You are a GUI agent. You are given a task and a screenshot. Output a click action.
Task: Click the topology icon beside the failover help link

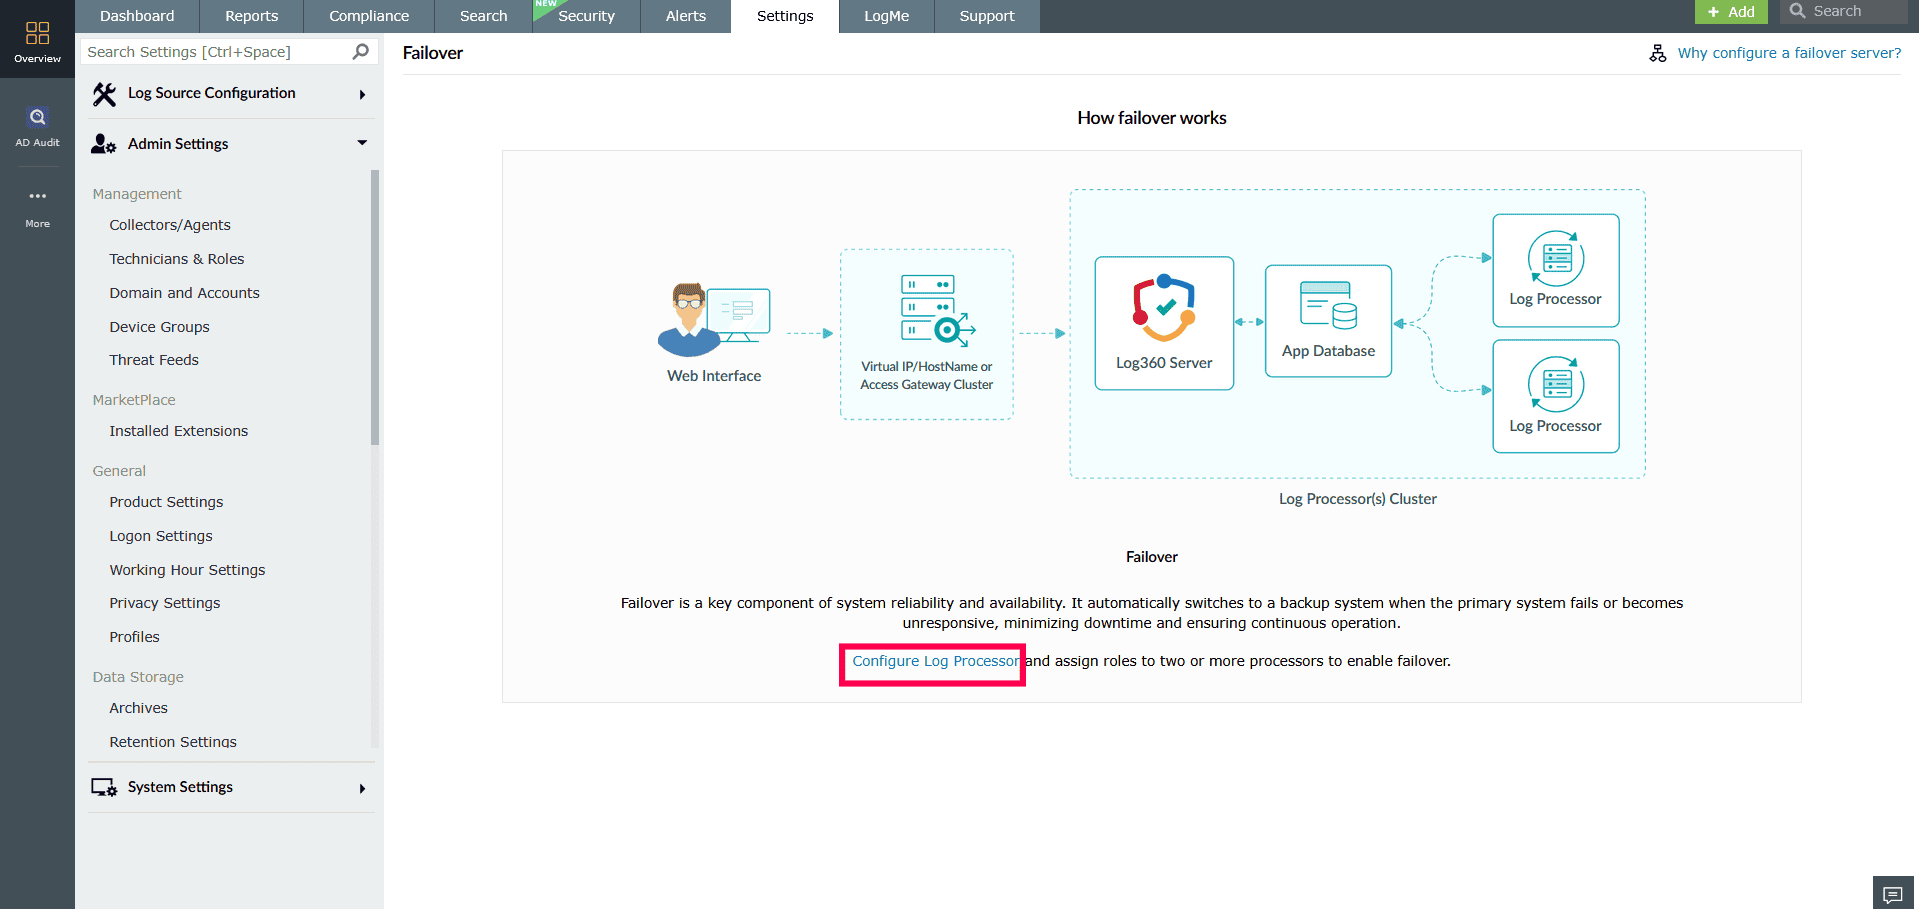(1657, 52)
